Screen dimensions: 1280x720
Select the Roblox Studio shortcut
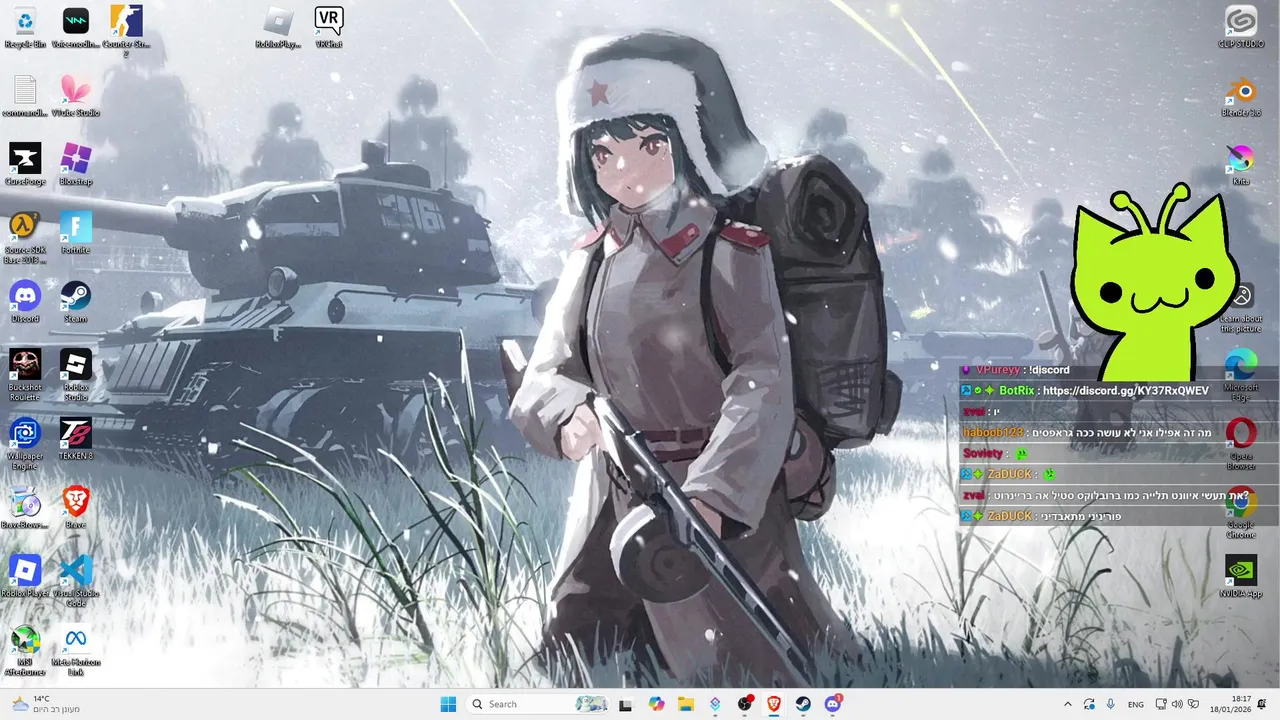(x=75, y=375)
